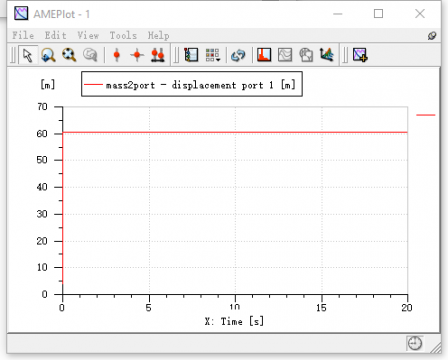Screen dimensions: 448x360
Task: Add a crosshair cursor marker
Action: [x=137, y=55]
